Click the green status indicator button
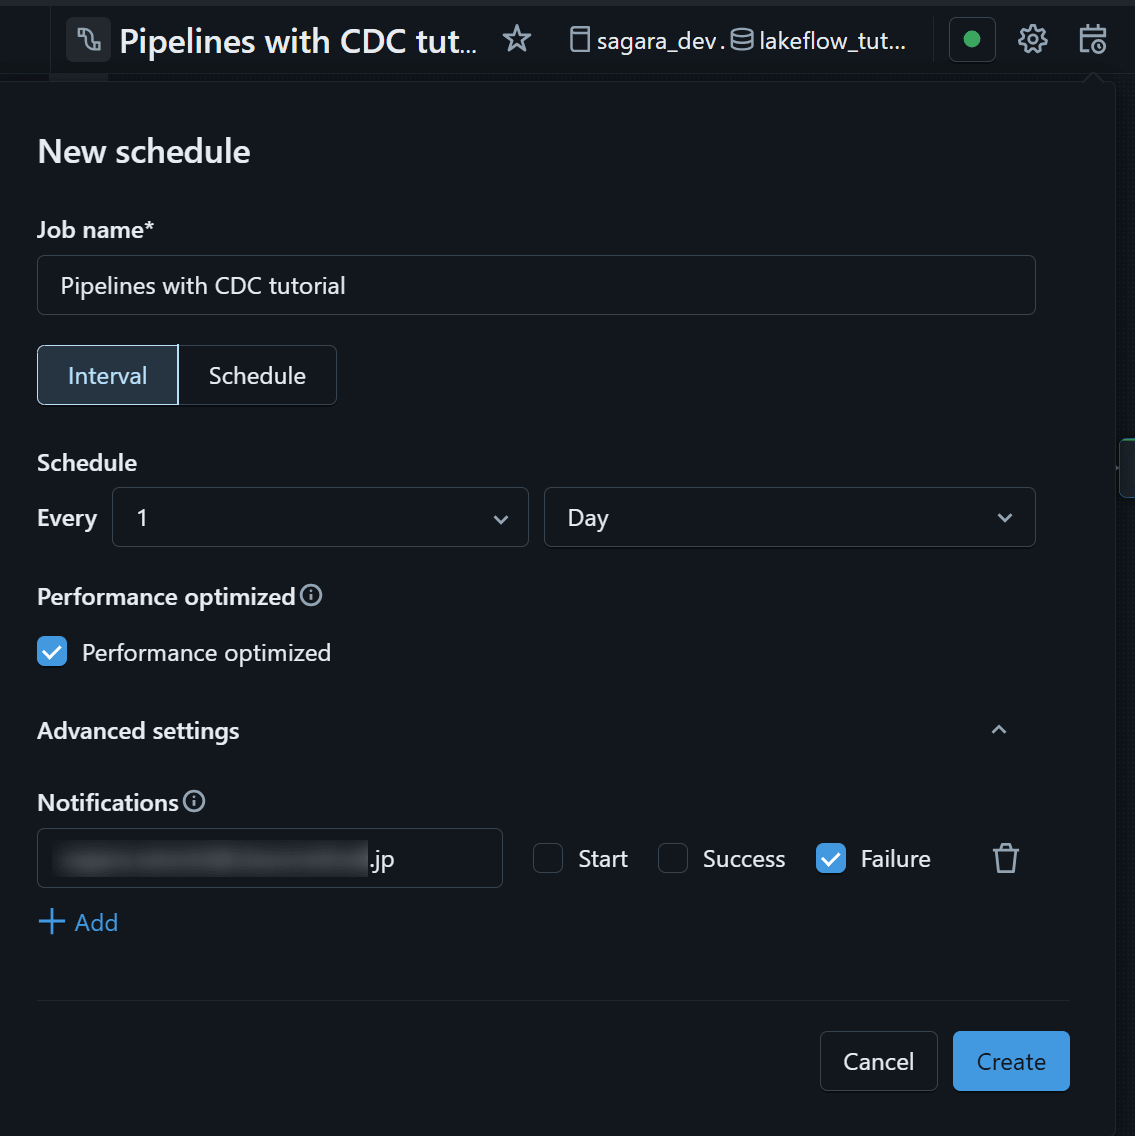The image size is (1135, 1136). (972, 40)
